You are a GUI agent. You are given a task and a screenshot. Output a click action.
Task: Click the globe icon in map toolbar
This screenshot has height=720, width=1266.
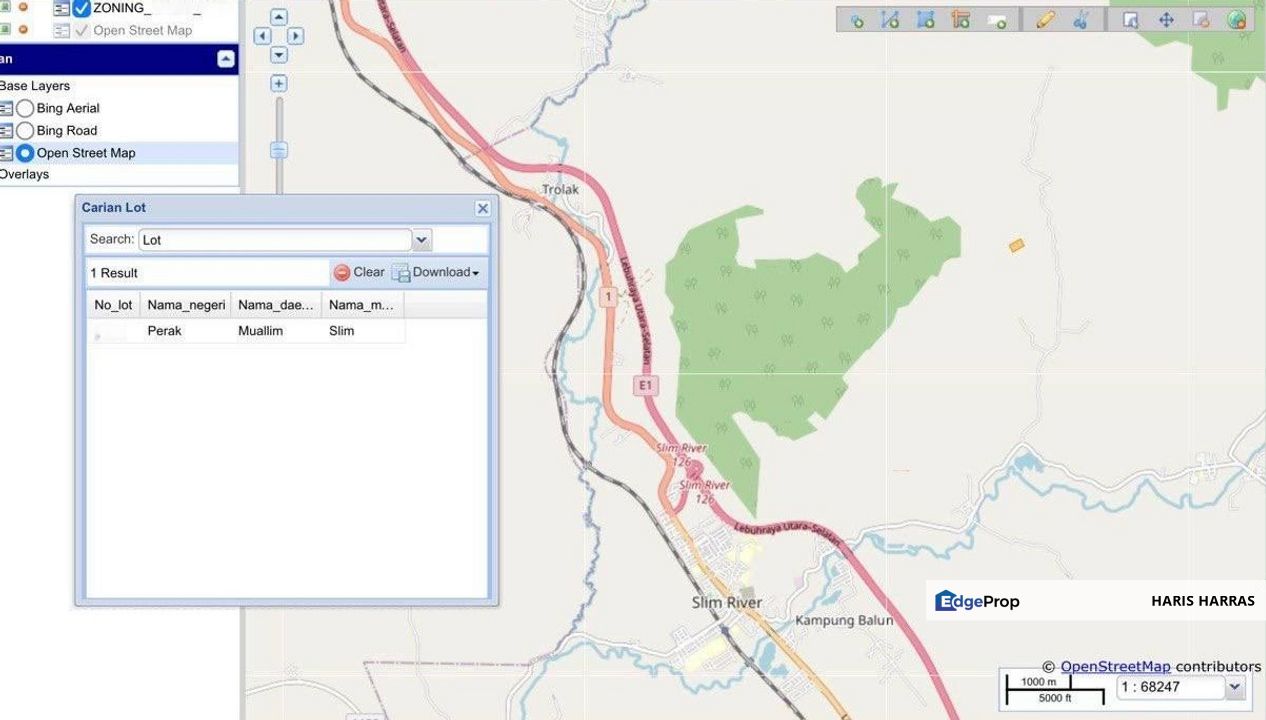(1237, 20)
